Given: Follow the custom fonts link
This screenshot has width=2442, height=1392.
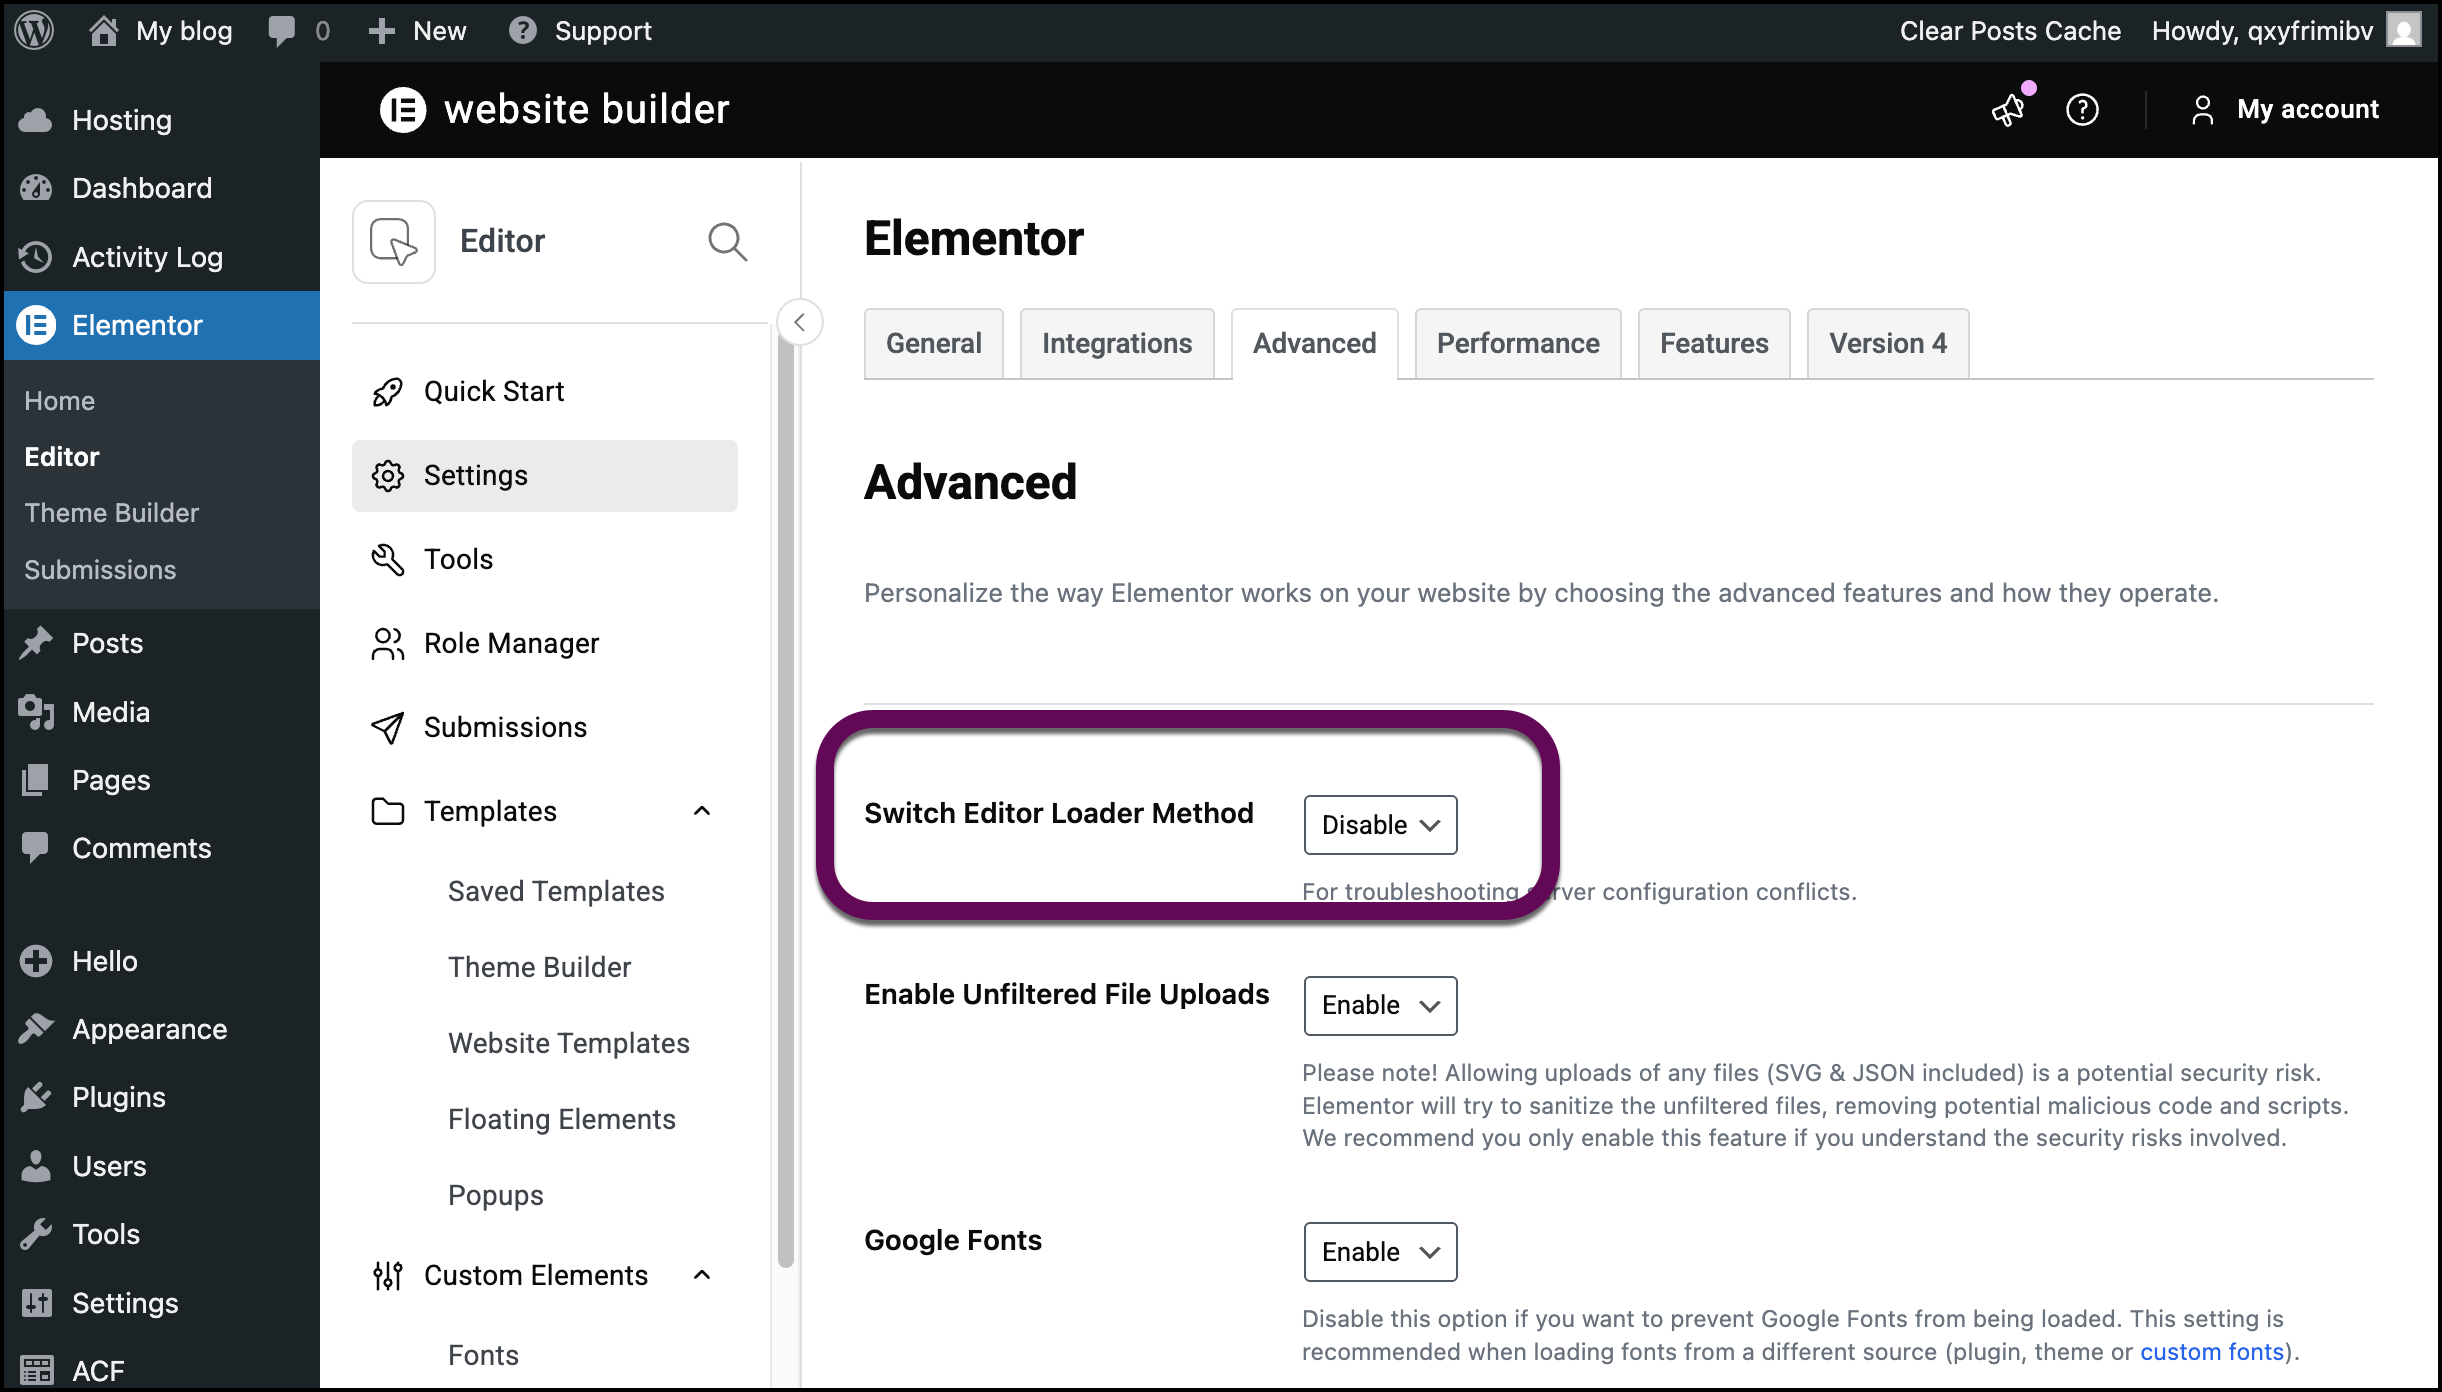Looking at the screenshot, I should point(2212,1351).
